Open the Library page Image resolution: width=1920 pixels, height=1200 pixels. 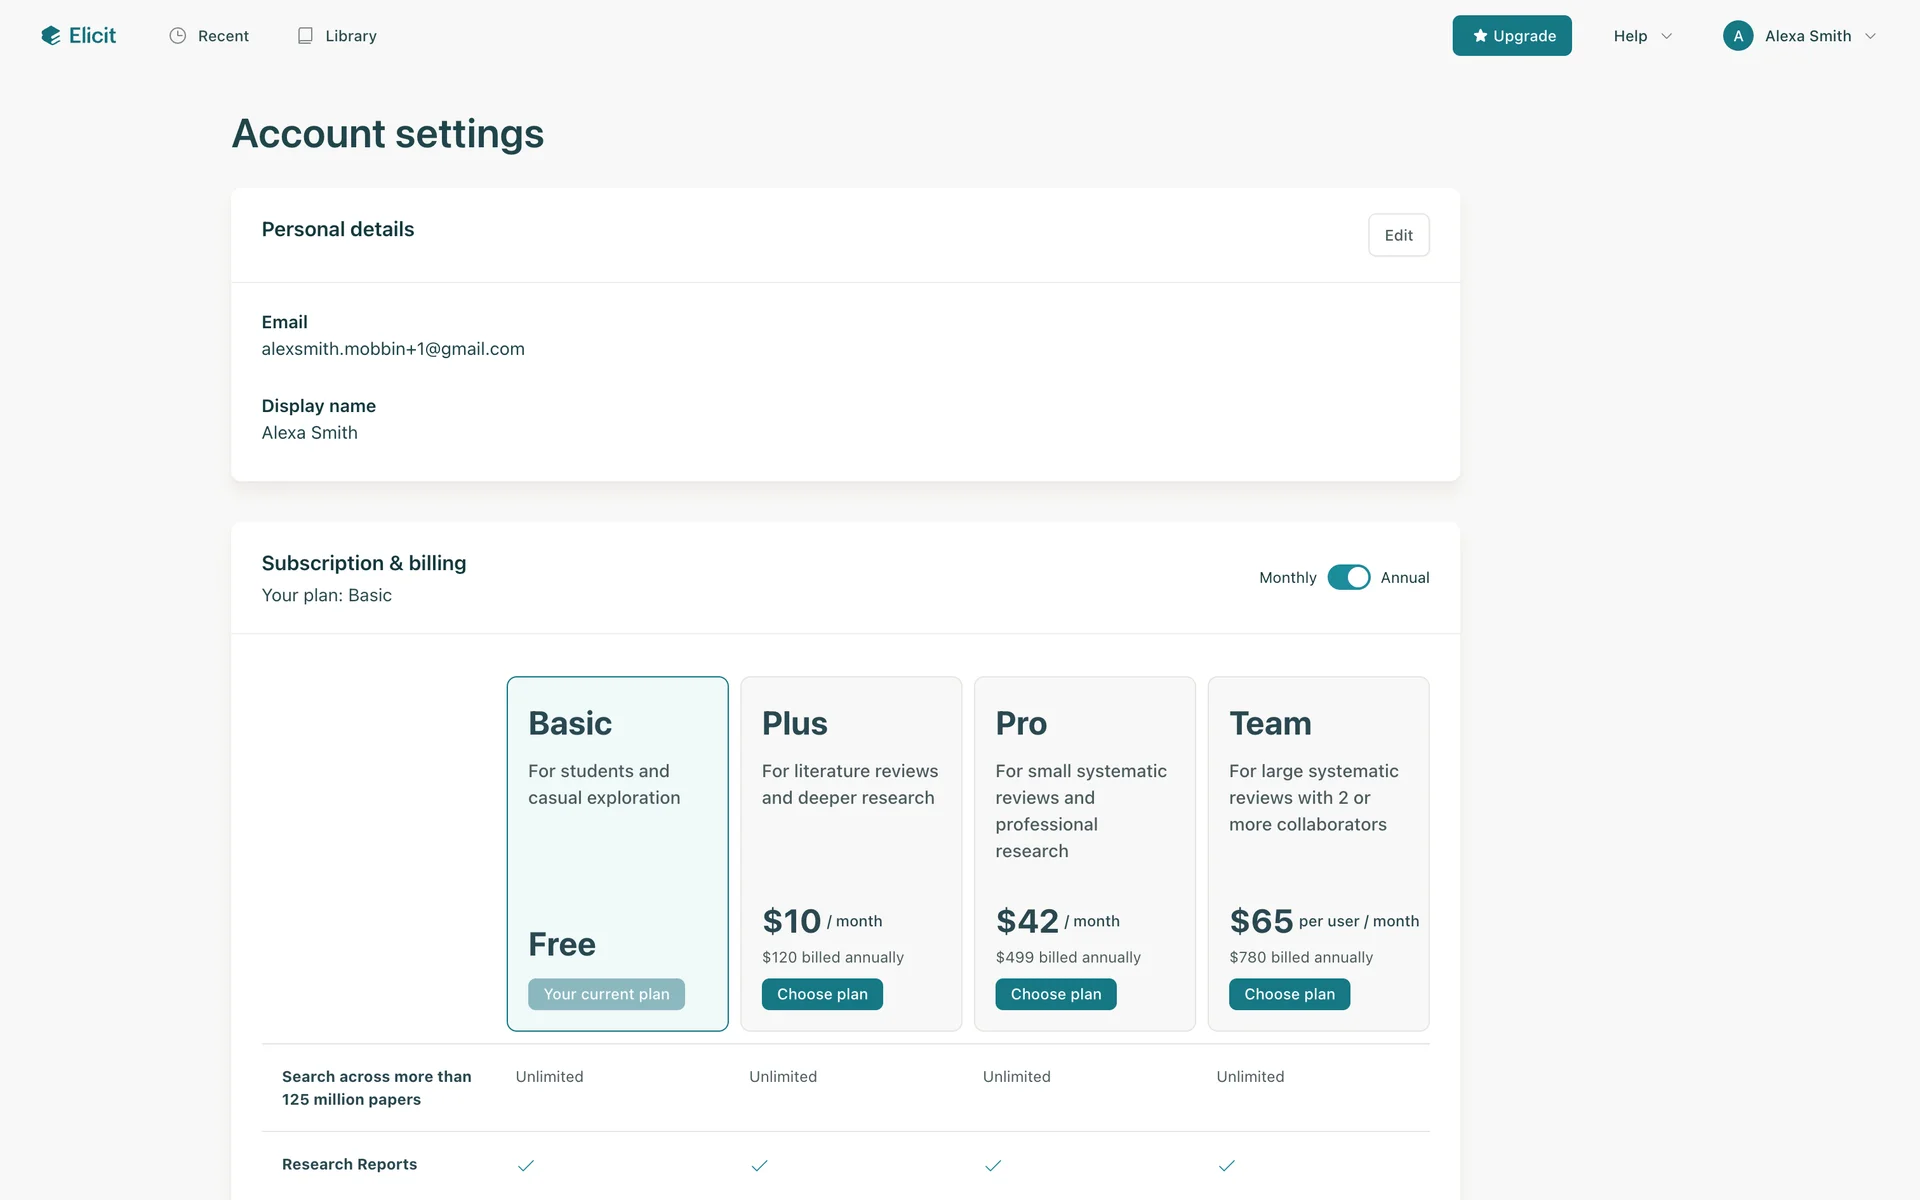point(350,36)
